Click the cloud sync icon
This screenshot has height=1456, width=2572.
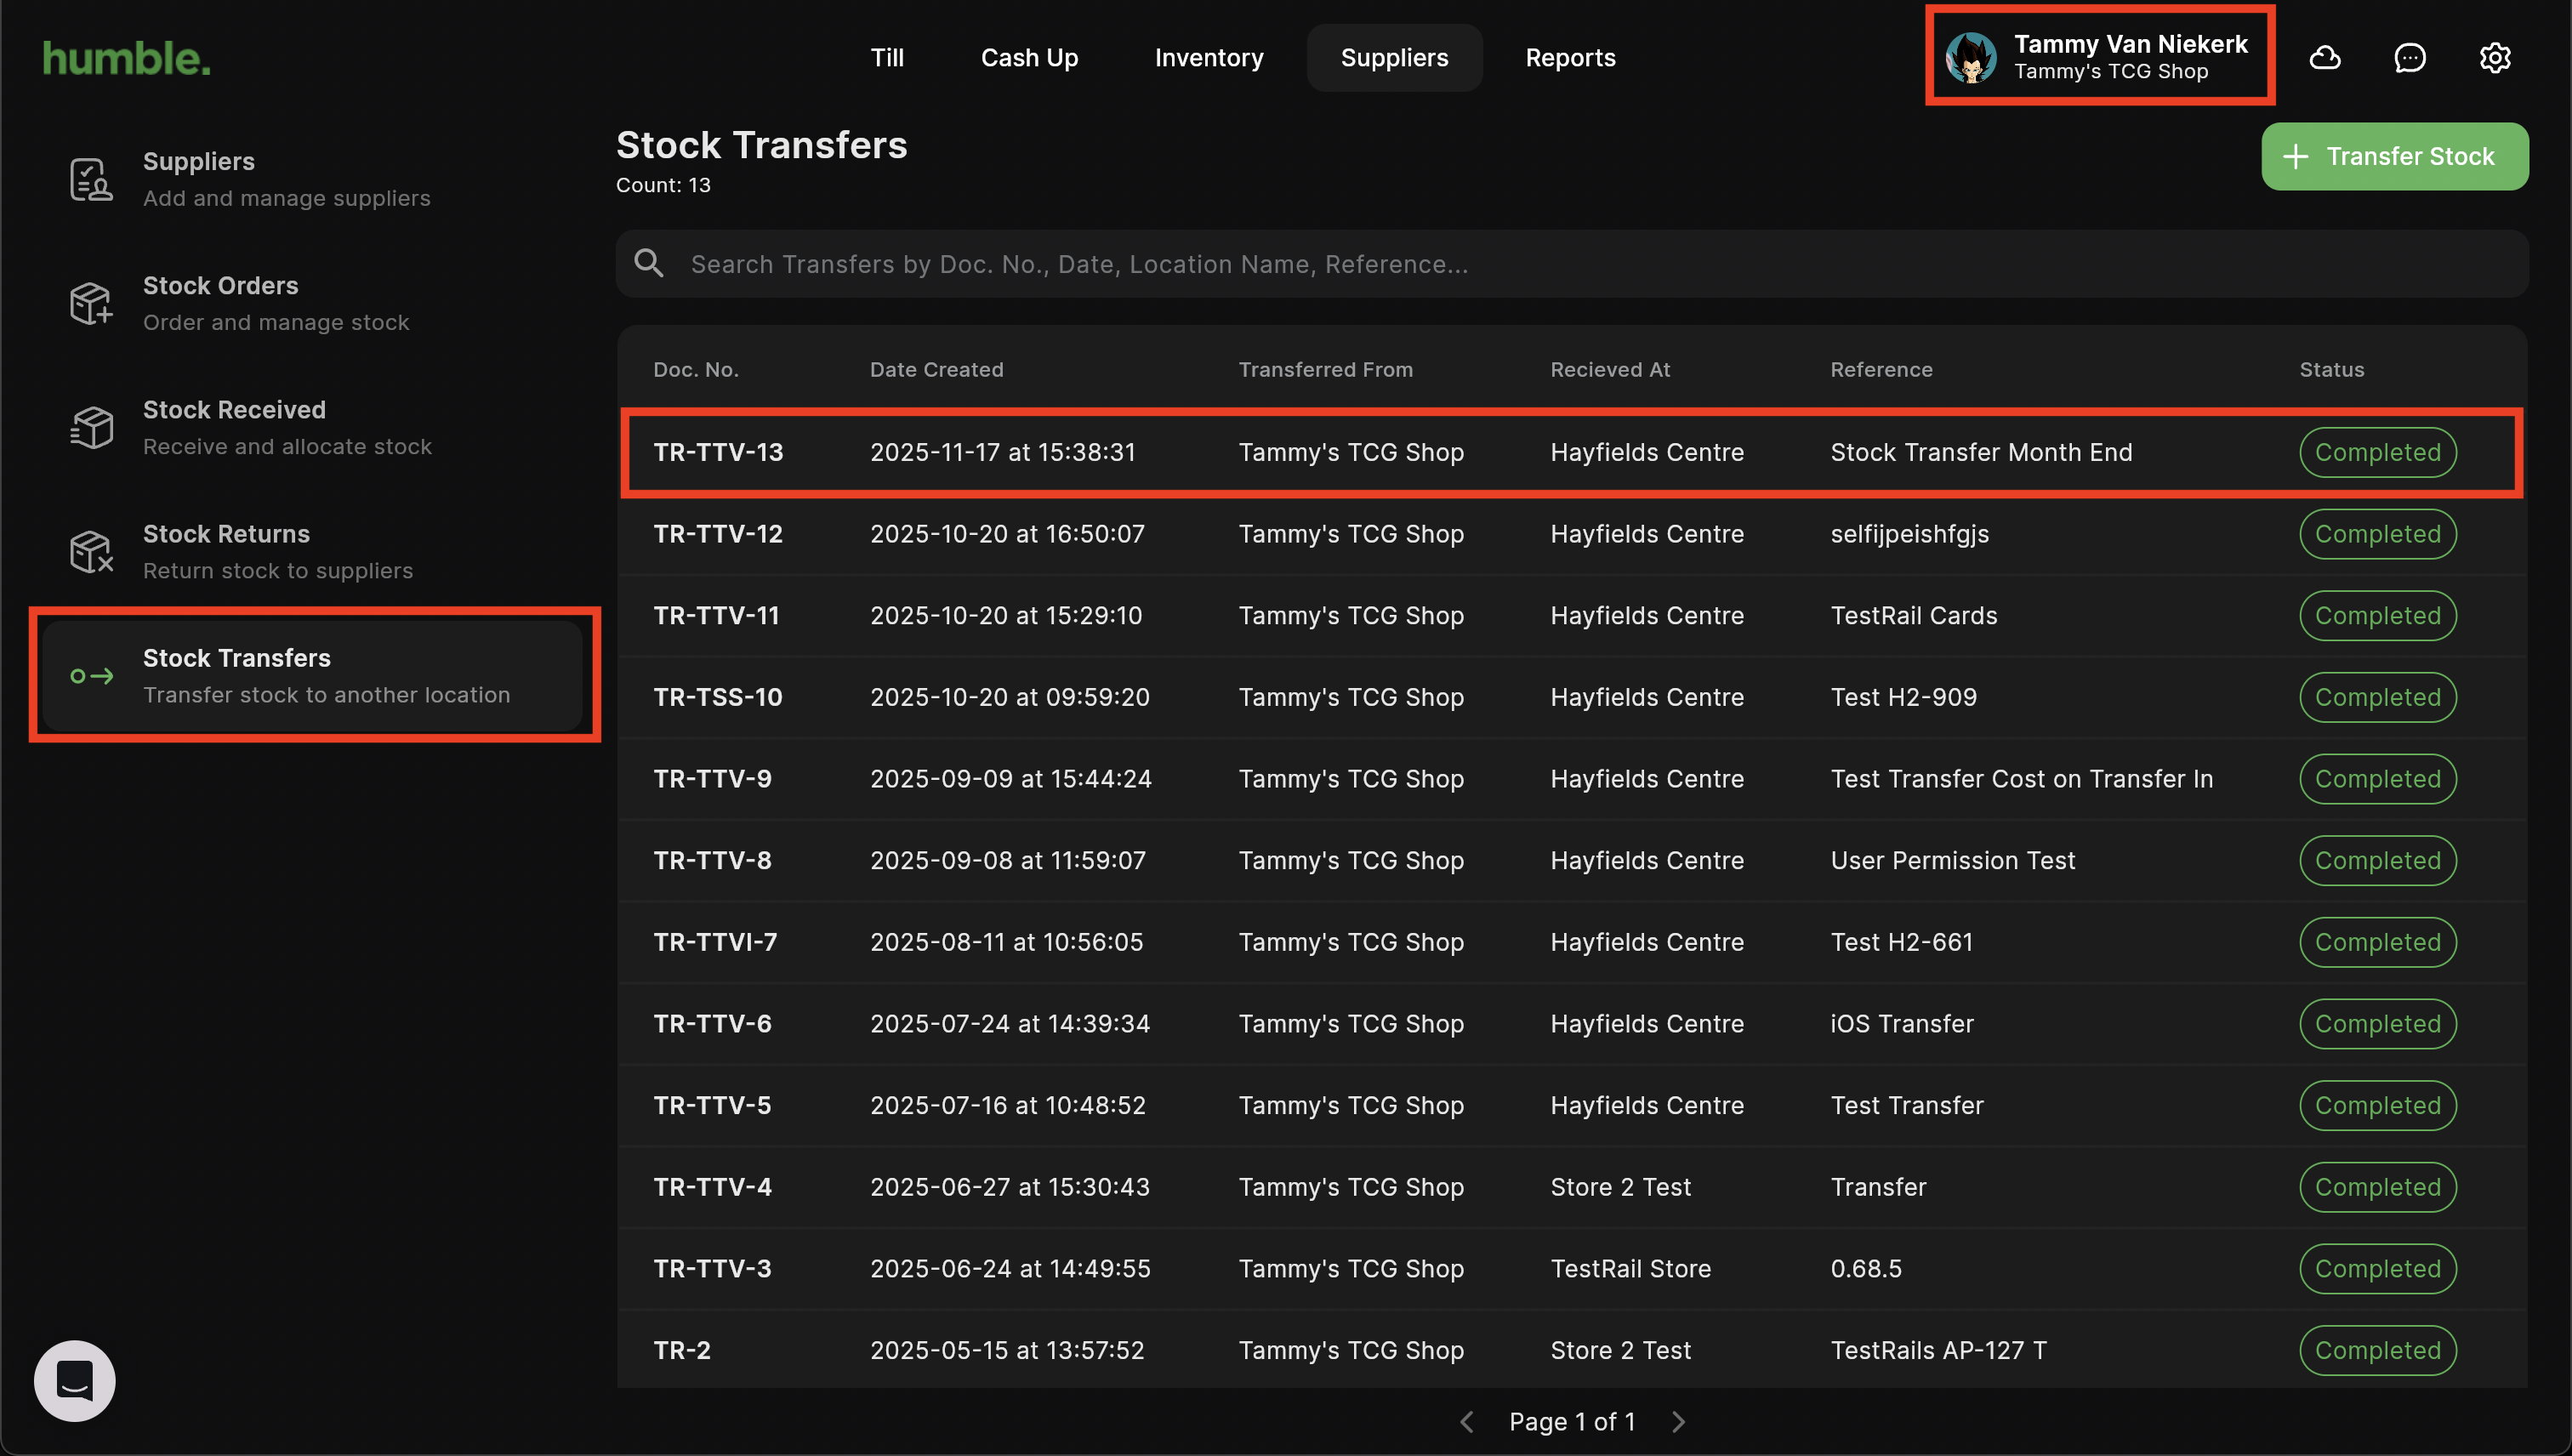pyautogui.click(x=2324, y=58)
